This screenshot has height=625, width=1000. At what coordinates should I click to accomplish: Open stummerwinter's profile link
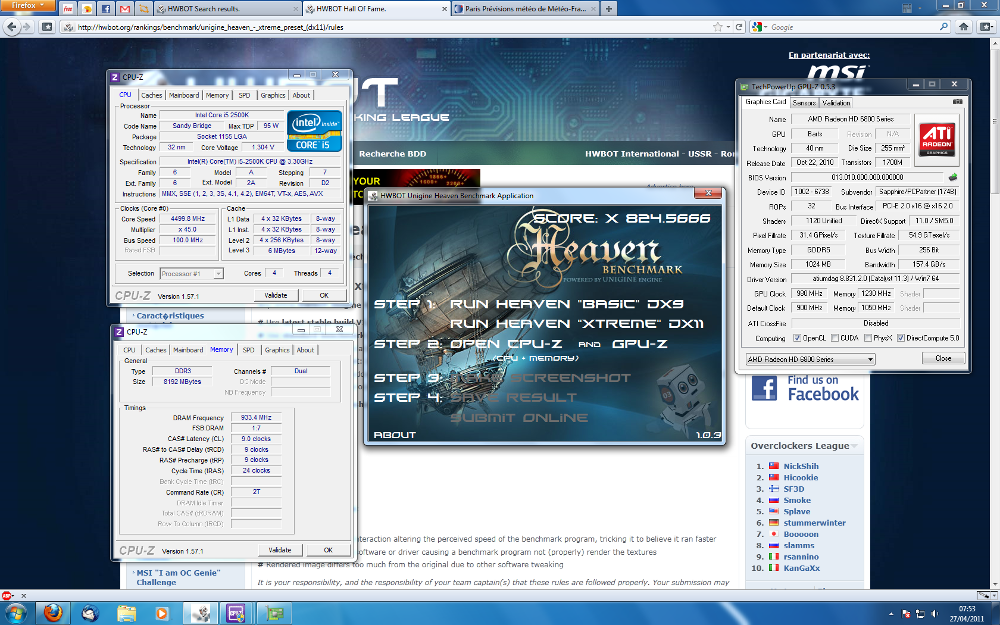(x=814, y=523)
